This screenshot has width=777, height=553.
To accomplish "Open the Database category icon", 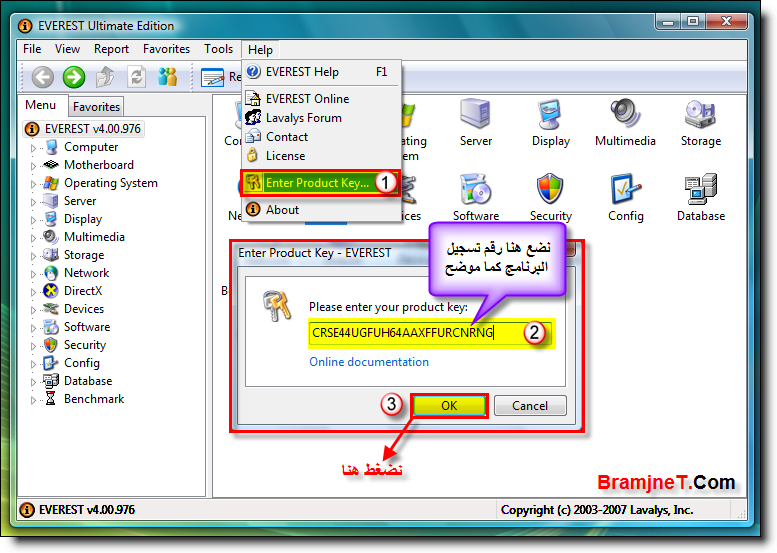I will point(701,189).
